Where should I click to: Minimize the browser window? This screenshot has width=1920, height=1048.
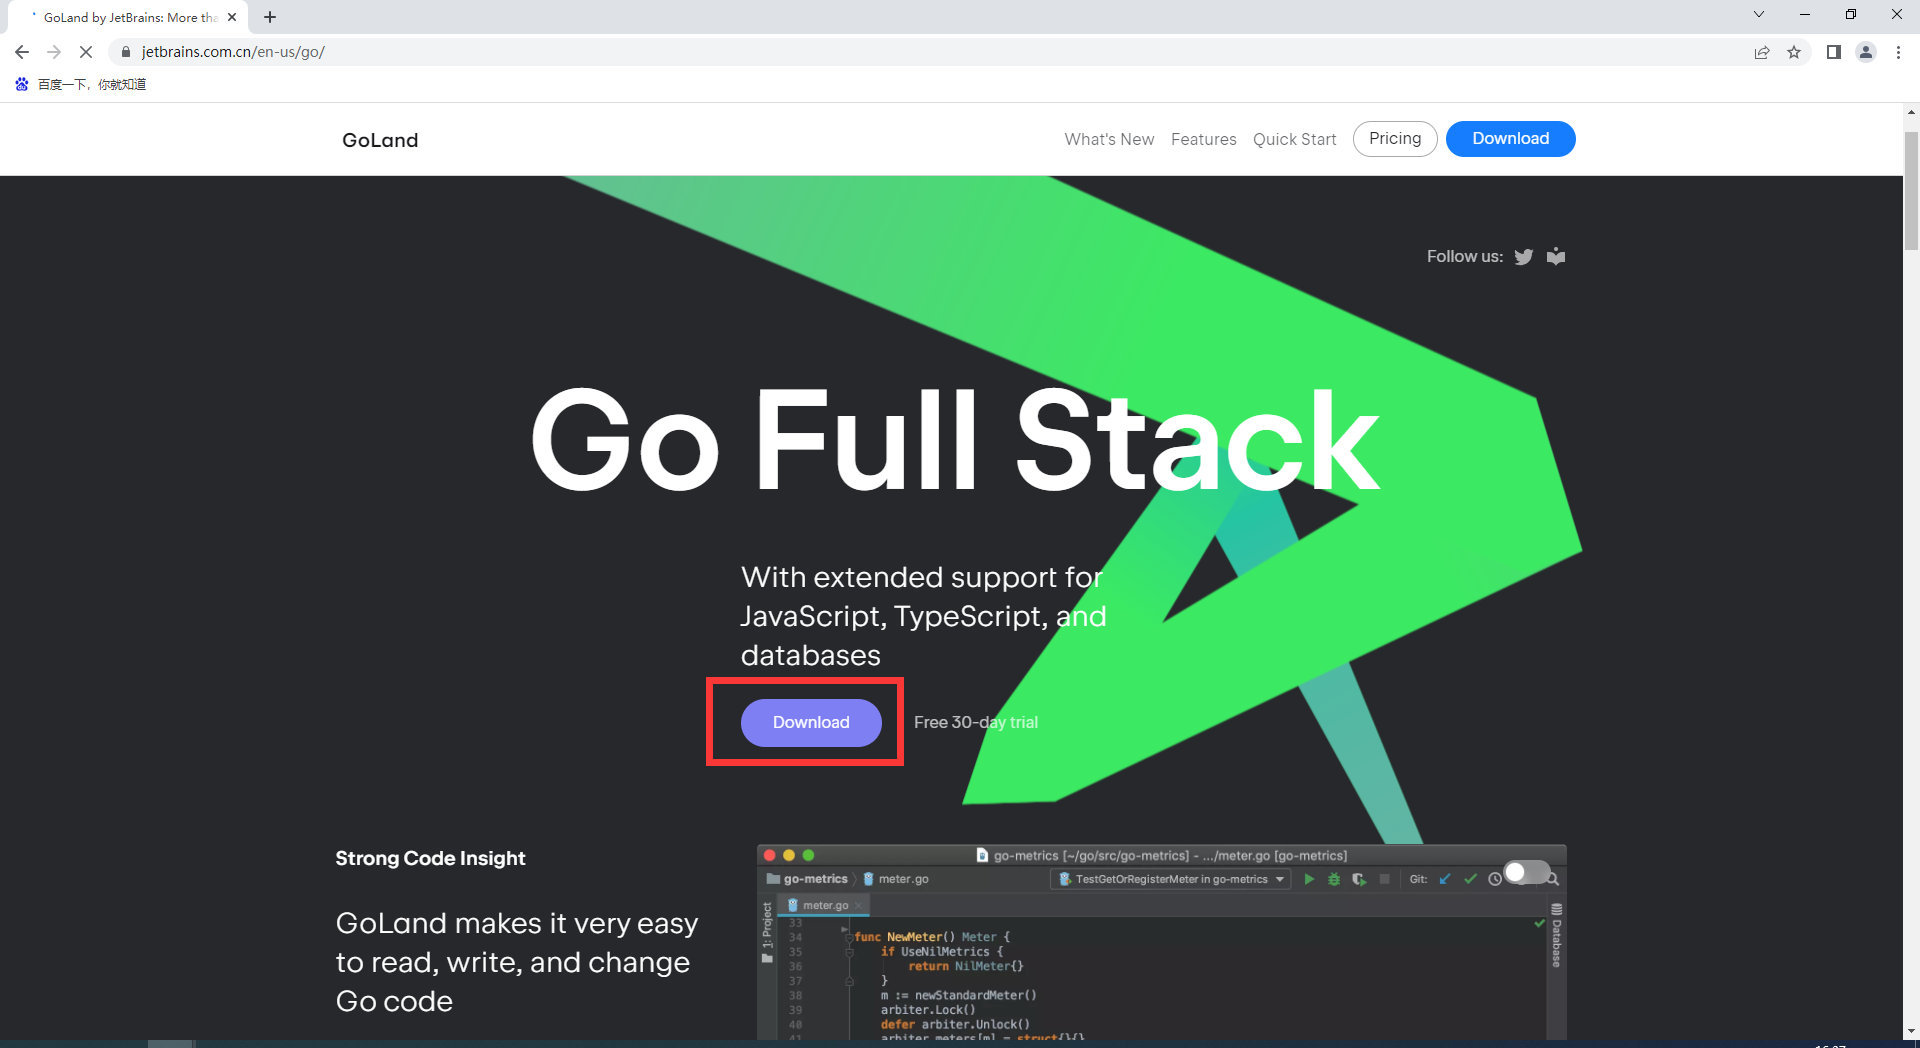coord(1805,14)
